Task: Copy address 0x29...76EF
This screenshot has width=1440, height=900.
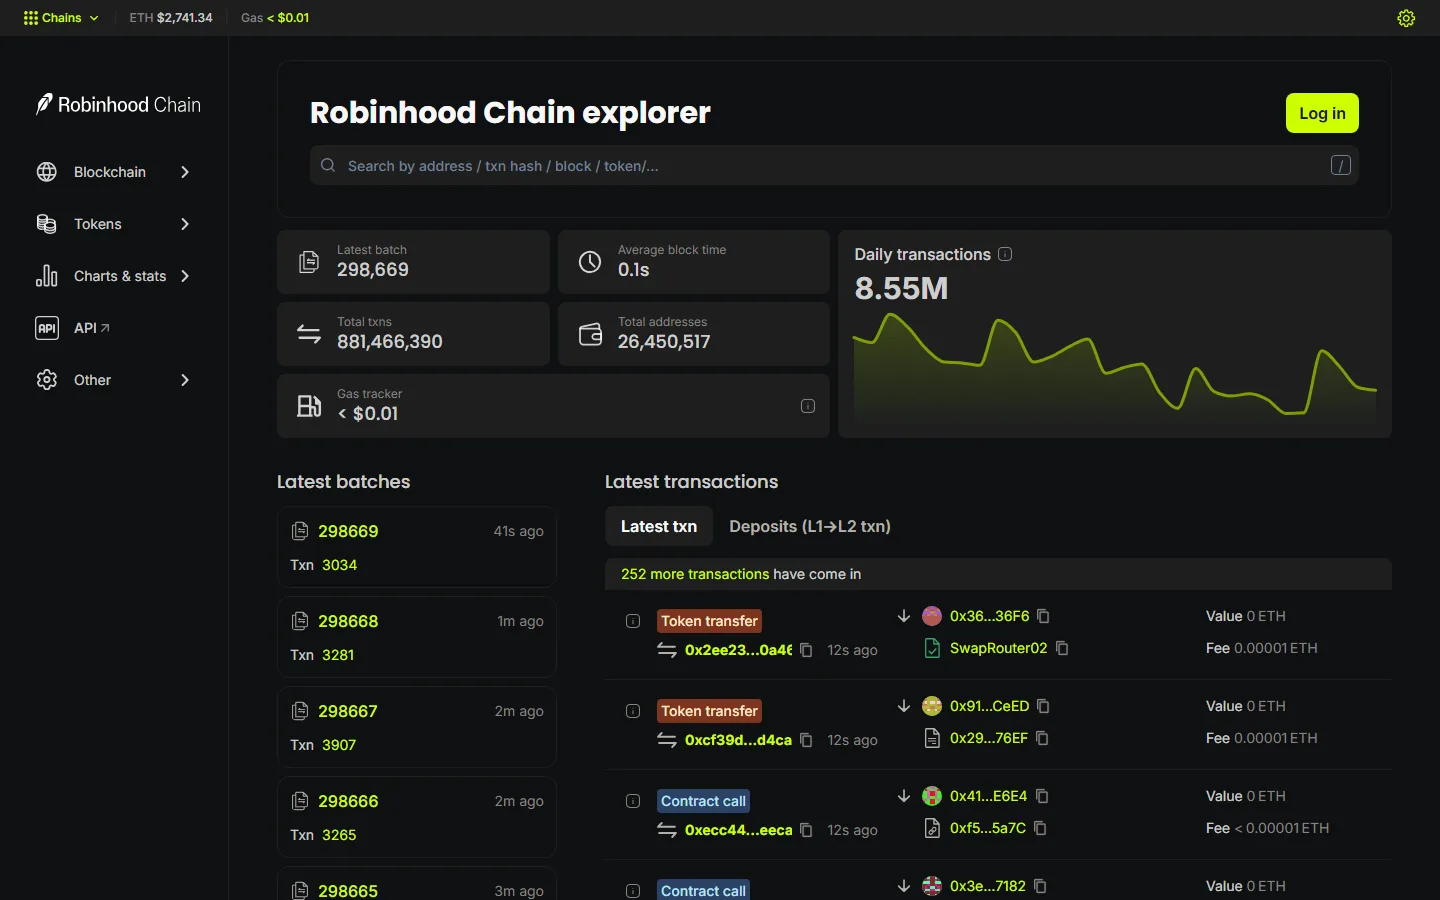Action: click(1042, 738)
